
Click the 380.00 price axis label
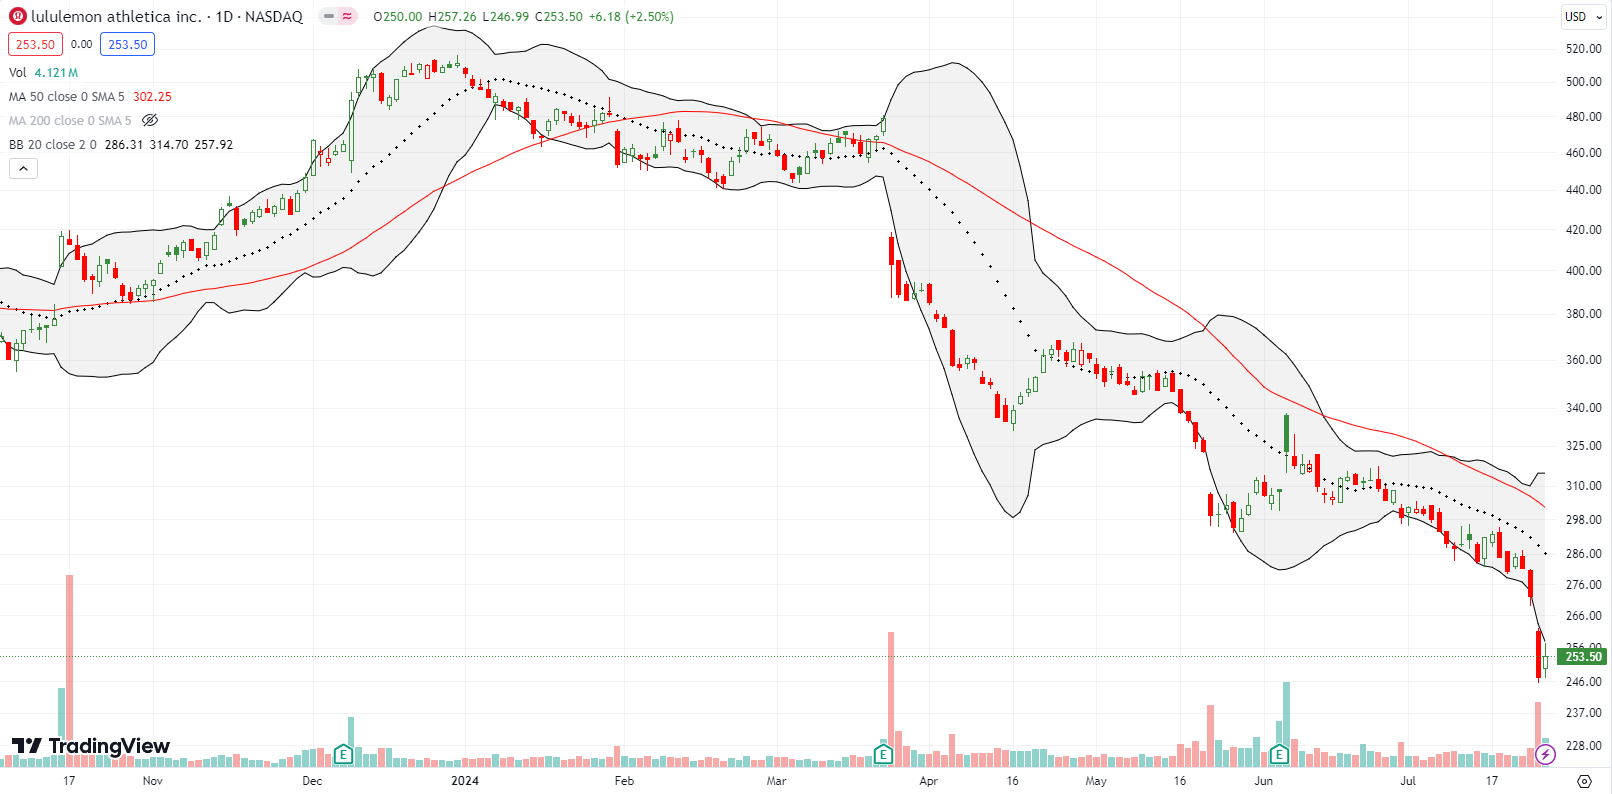tap(1583, 313)
